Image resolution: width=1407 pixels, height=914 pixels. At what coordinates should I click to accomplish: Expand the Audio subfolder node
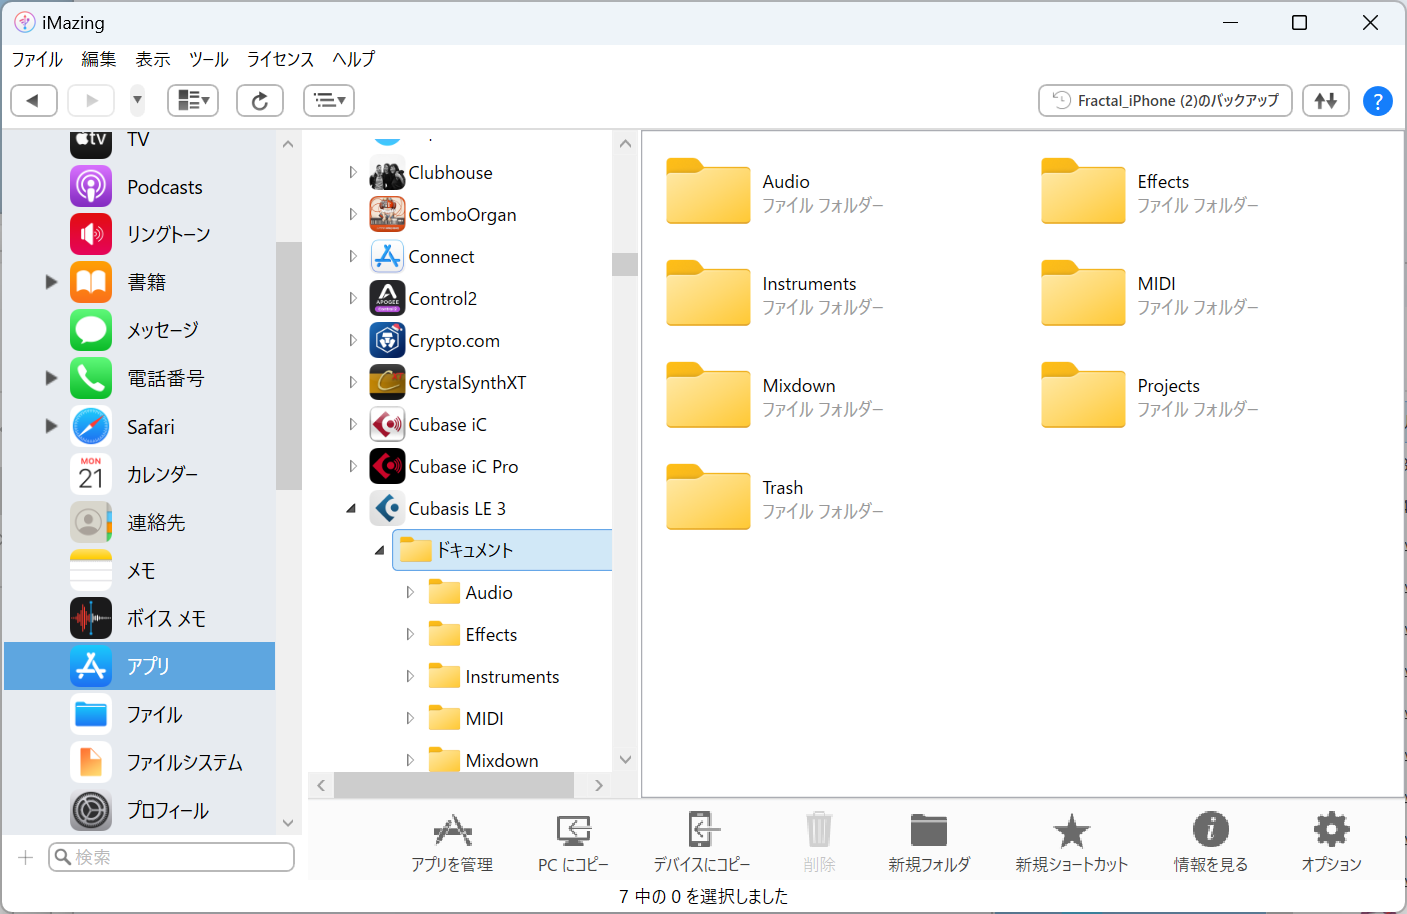[x=409, y=593]
